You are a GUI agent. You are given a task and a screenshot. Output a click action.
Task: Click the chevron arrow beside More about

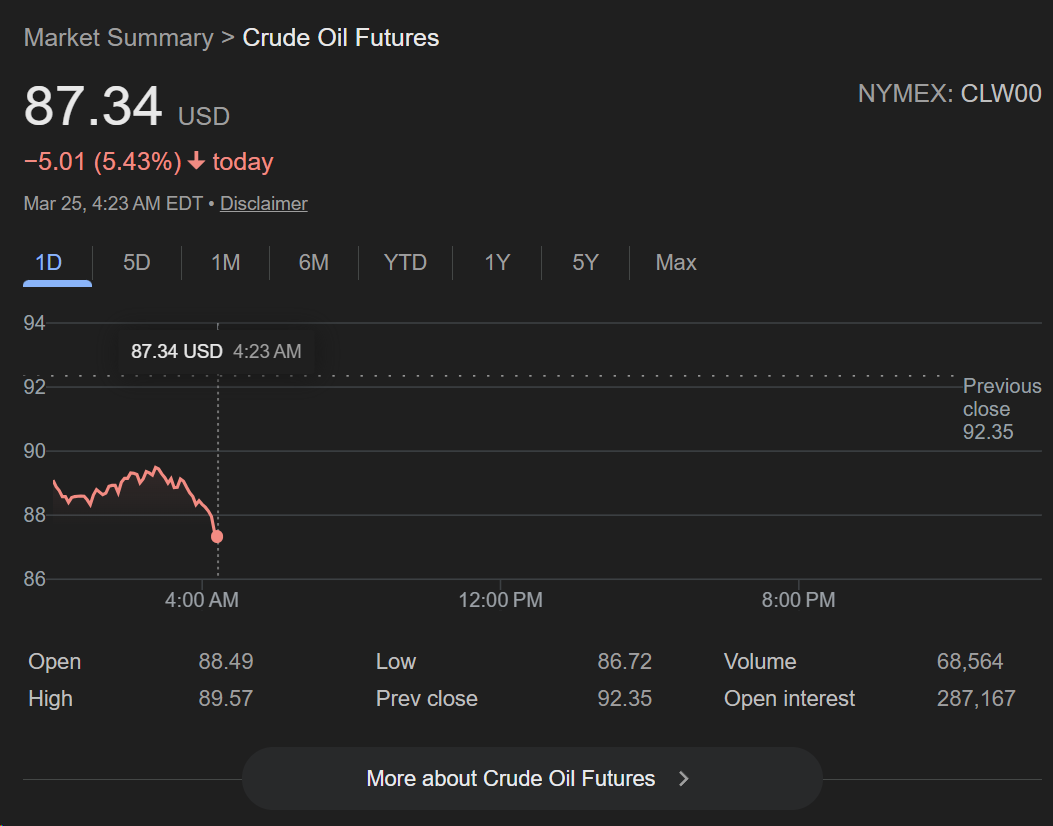(x=684, y=778)
